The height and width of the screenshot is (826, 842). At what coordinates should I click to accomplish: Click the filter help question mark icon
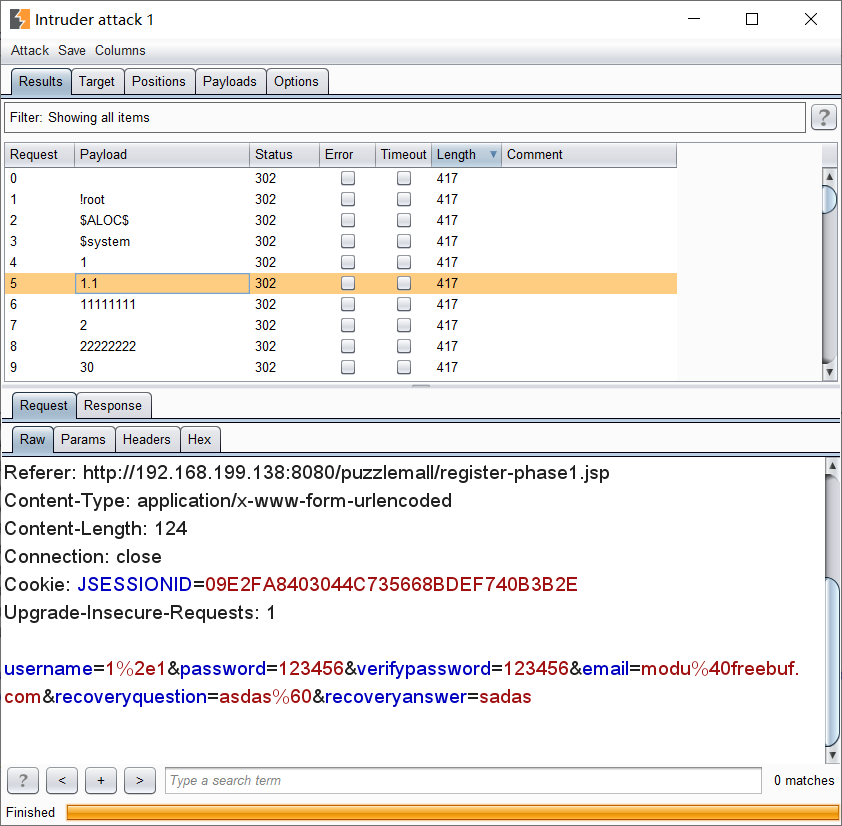point(823,118)
